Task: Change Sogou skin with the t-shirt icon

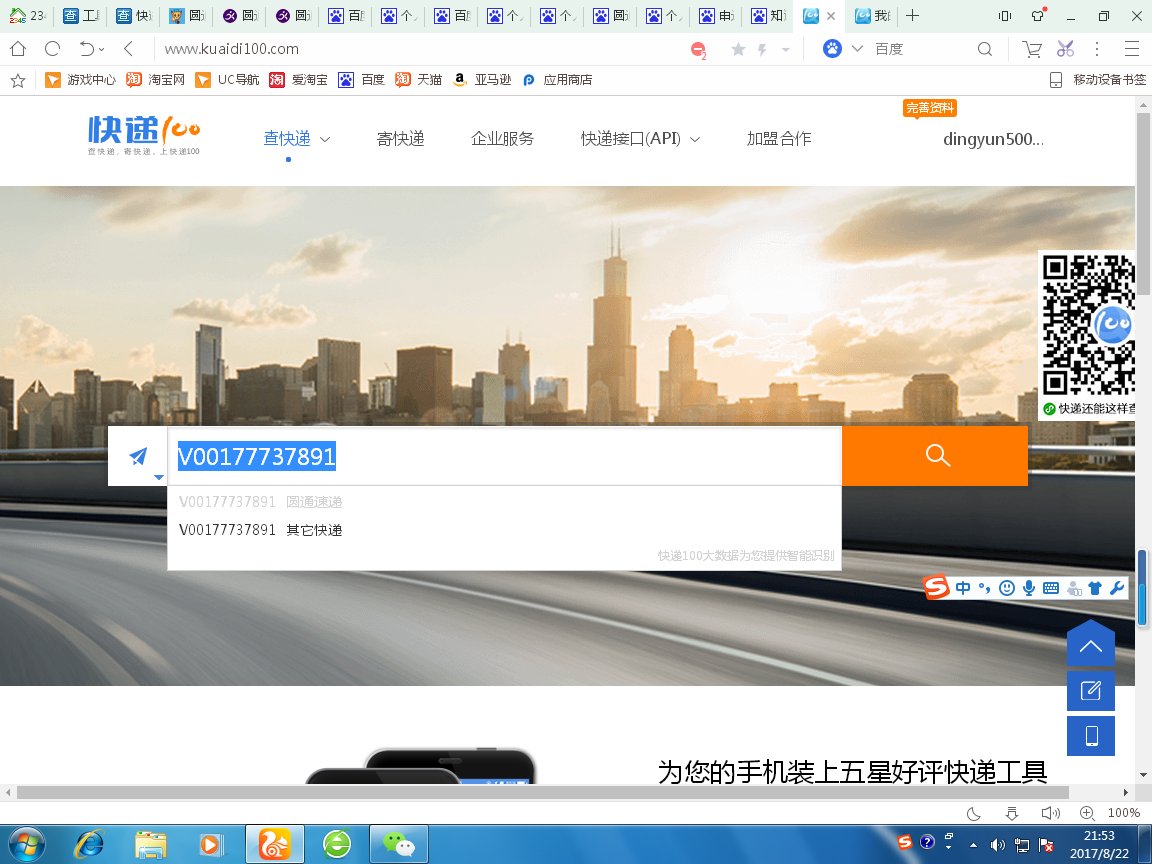Action: (1095, 588)
